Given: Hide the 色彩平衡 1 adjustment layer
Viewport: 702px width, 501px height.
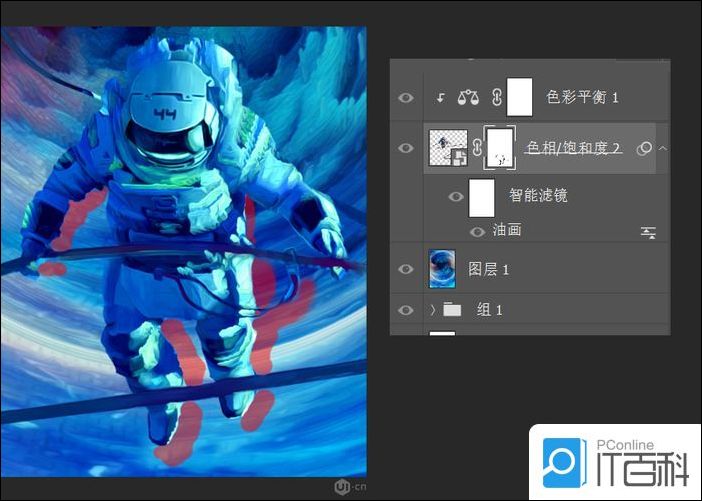Looking at the screenshot, I should pos(406,98).
